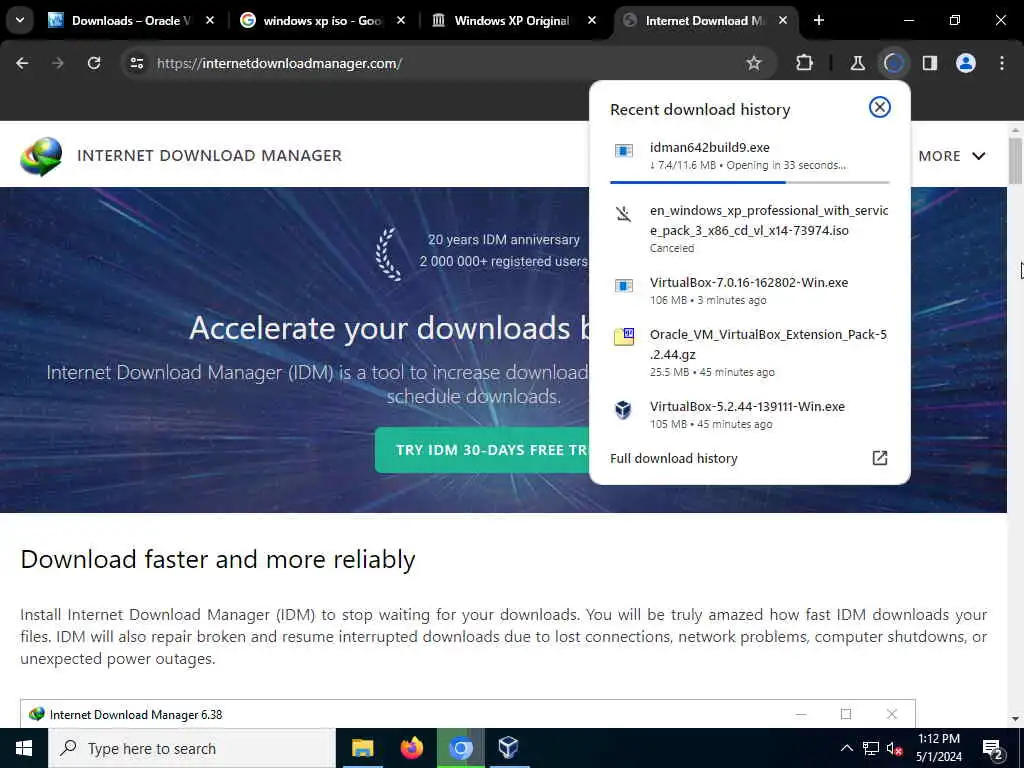Open Firefox from the taskbar
Viewport: 1024px width, 768px height.
click(411, 748)
